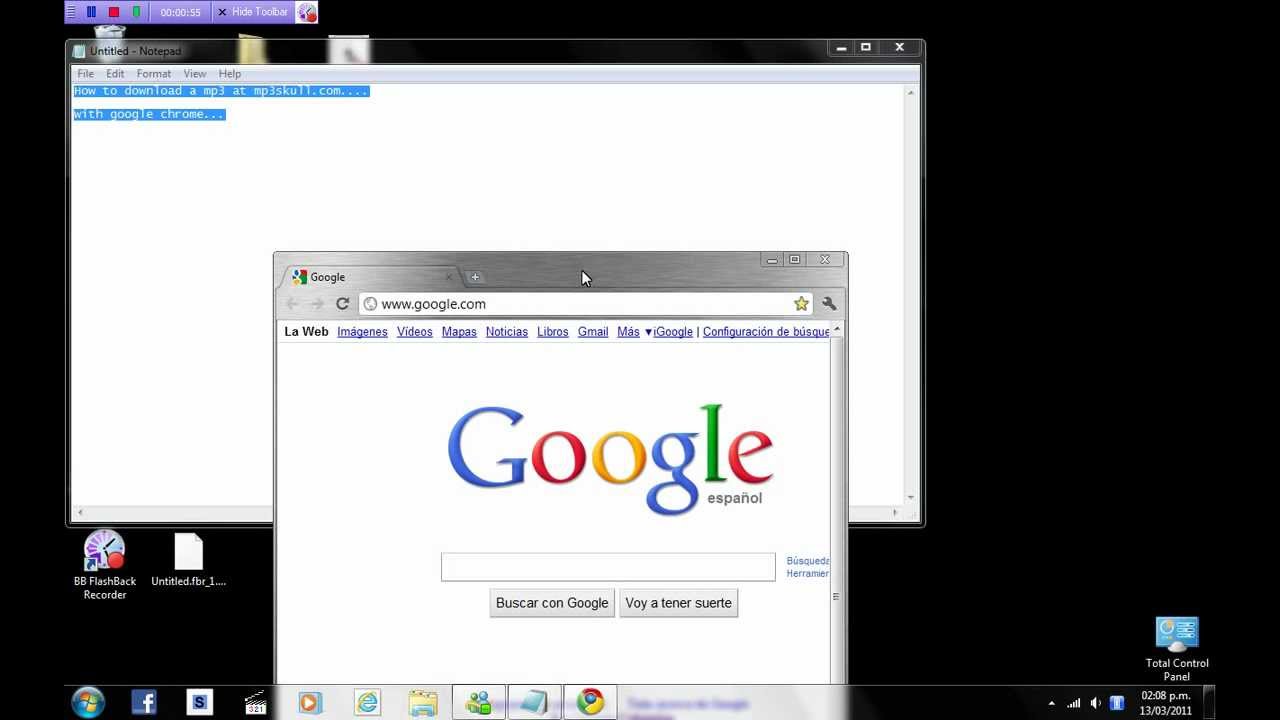Click the Windows Live Messenger taskbar icon
This screenshot has height=720, width=1280.
(x=479, y=703)
